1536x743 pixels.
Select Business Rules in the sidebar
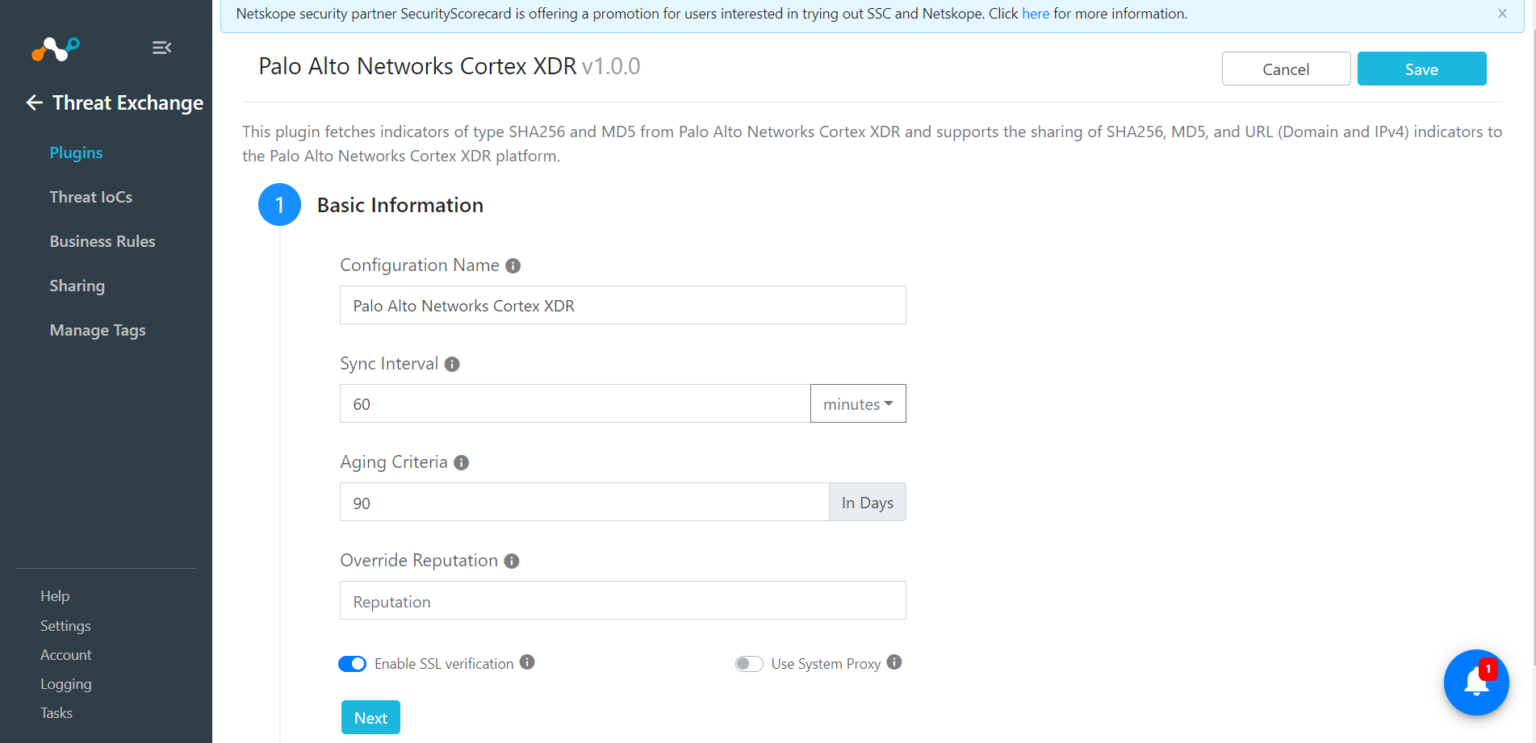click(x=102, y=241)
